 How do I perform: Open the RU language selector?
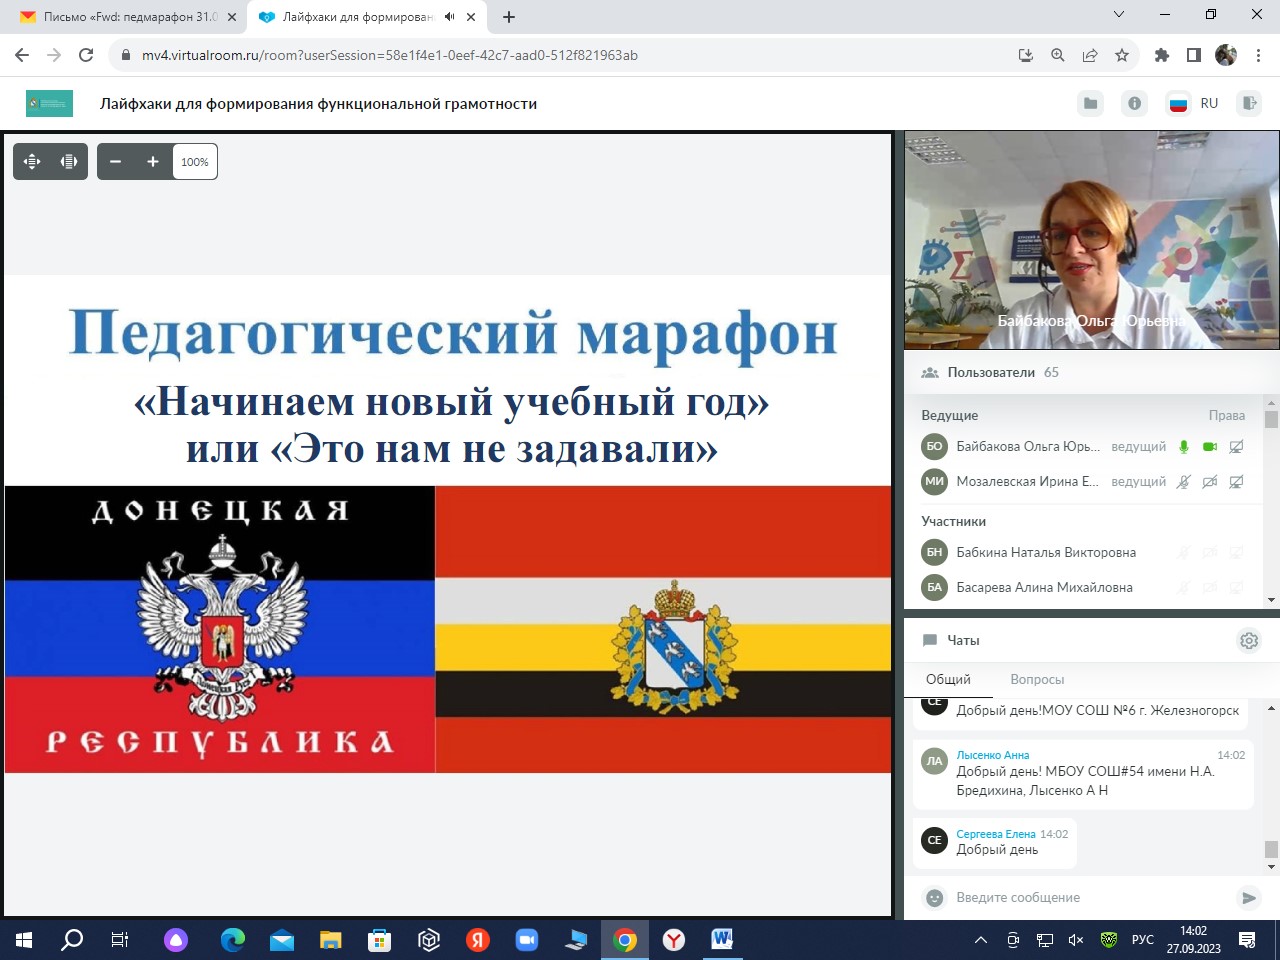coord(1193,103)
